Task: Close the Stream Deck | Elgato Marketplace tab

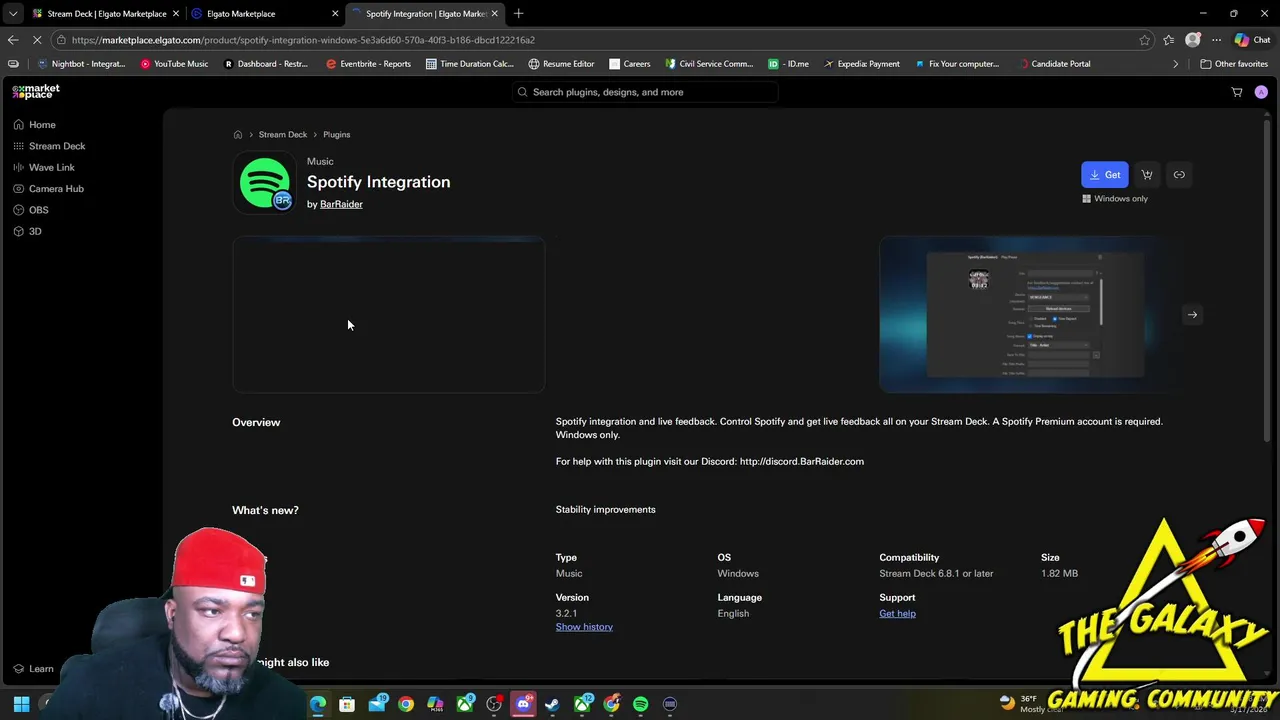Action: point(176,14)
